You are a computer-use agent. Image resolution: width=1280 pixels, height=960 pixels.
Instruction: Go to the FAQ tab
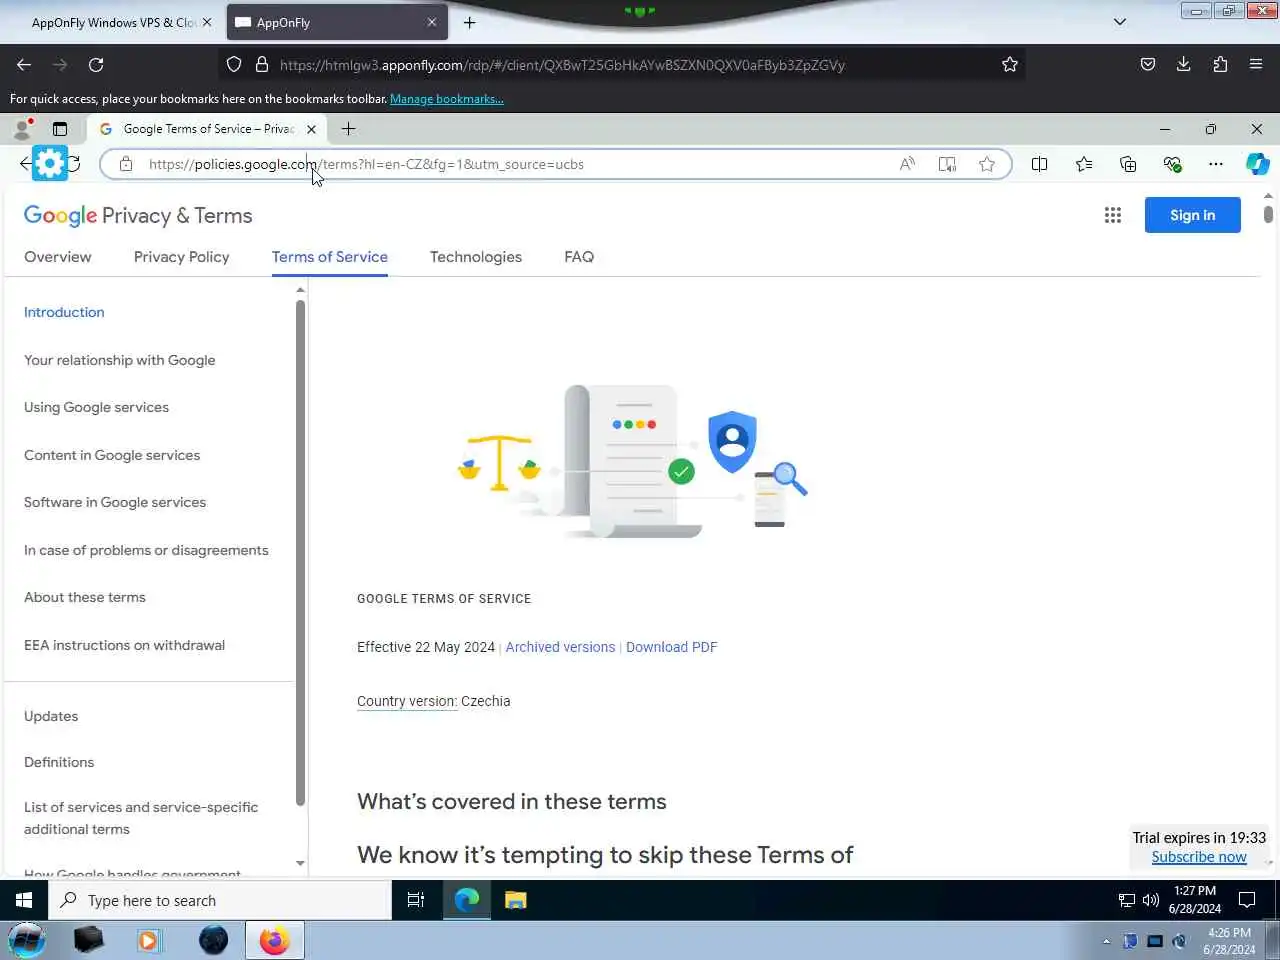579,257
